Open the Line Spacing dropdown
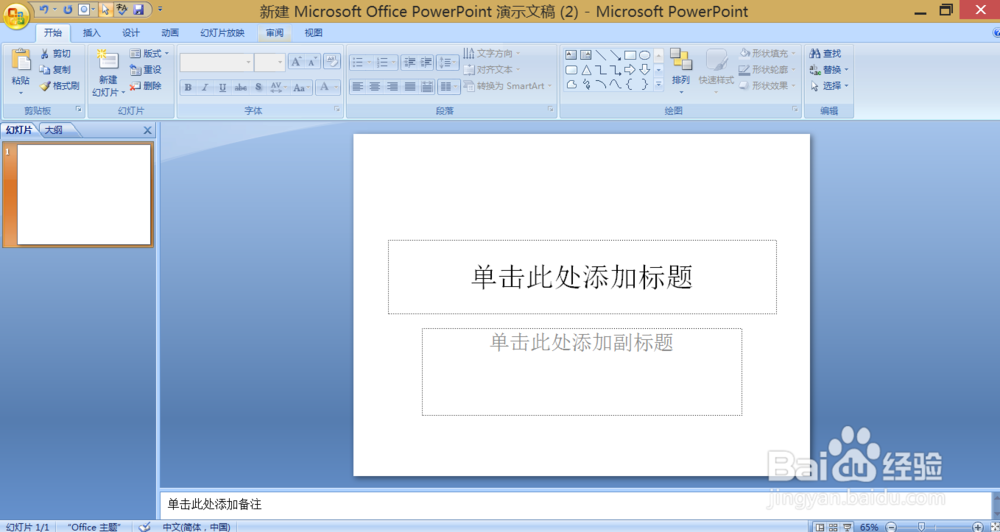The width and height of the screenshot is (1000, 532). pos(448,62)
